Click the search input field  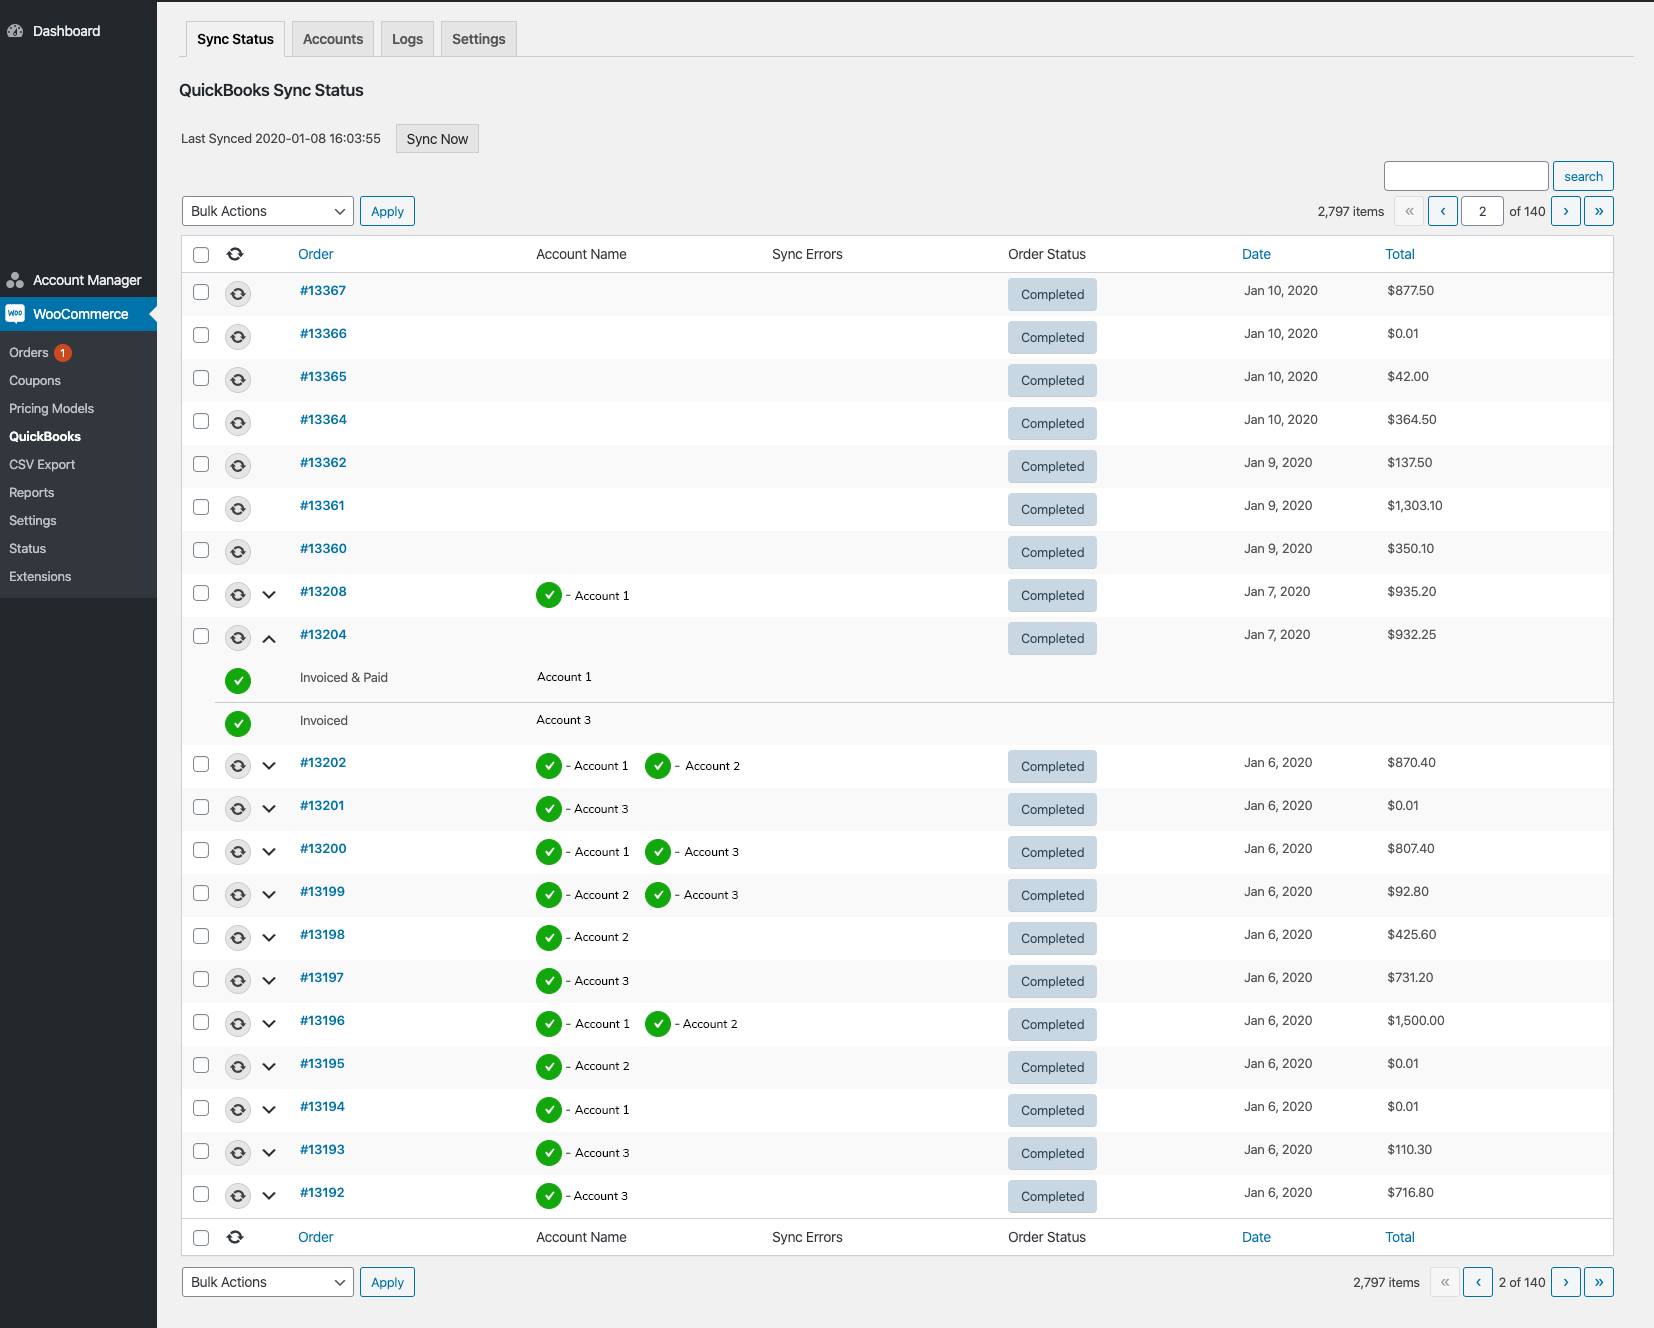(1466, 176)
